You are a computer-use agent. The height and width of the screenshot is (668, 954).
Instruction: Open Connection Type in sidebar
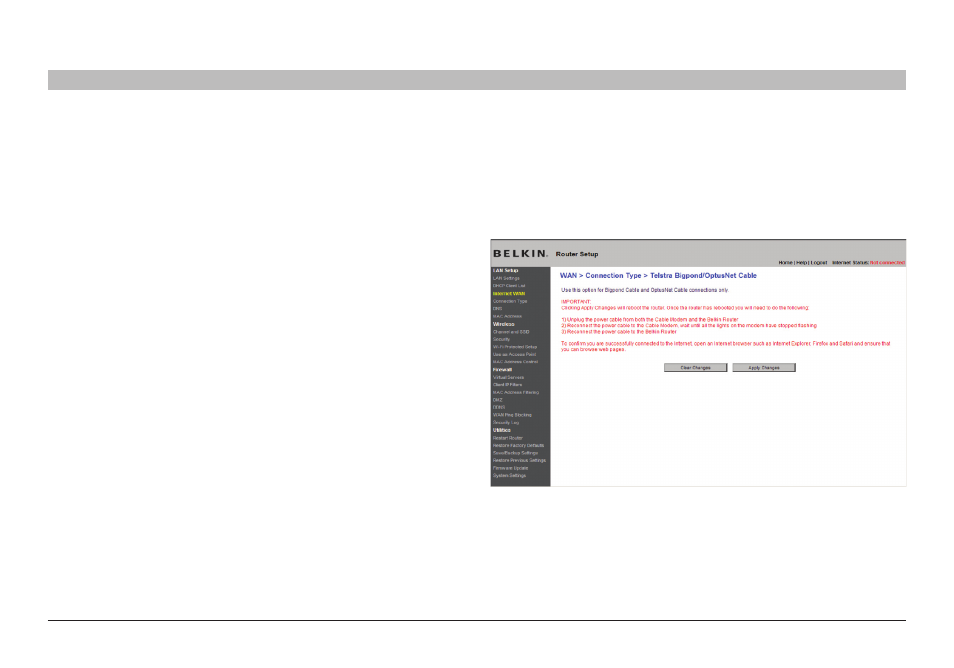click(x=510, y=301)
